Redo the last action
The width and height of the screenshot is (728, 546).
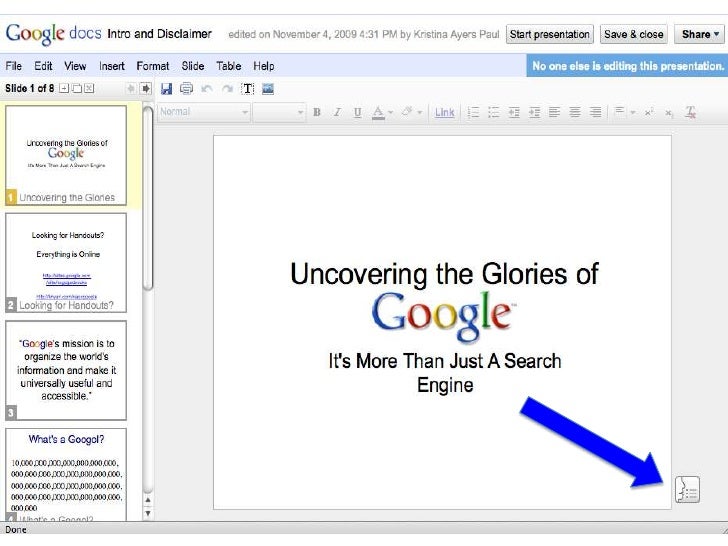[228, 88]
